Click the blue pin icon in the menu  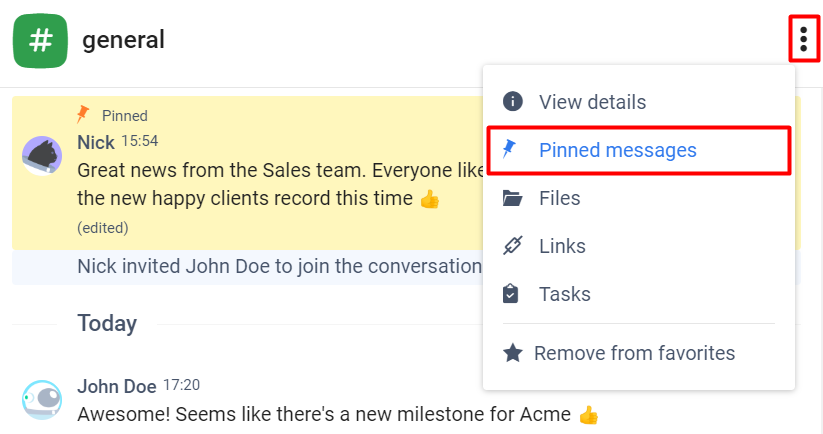pyautogui.click(x=509, y=149)
